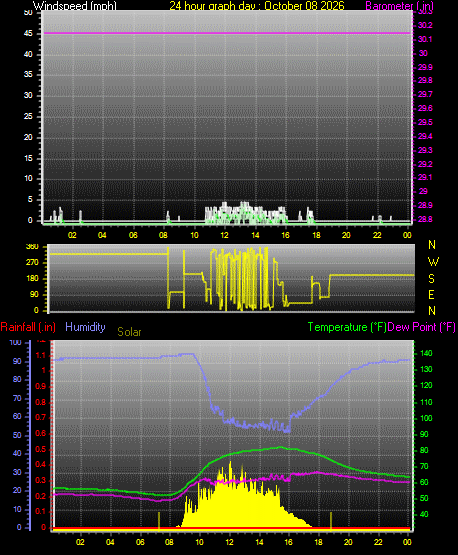Click the Windspeed (mph) axis title
458x555 pixels.
(74, 6)
